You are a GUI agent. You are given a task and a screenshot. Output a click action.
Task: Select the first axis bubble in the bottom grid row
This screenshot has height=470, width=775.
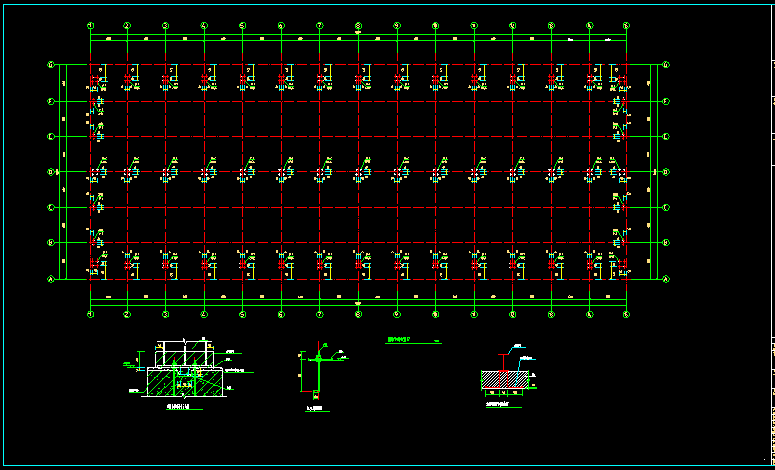(90, 315)
